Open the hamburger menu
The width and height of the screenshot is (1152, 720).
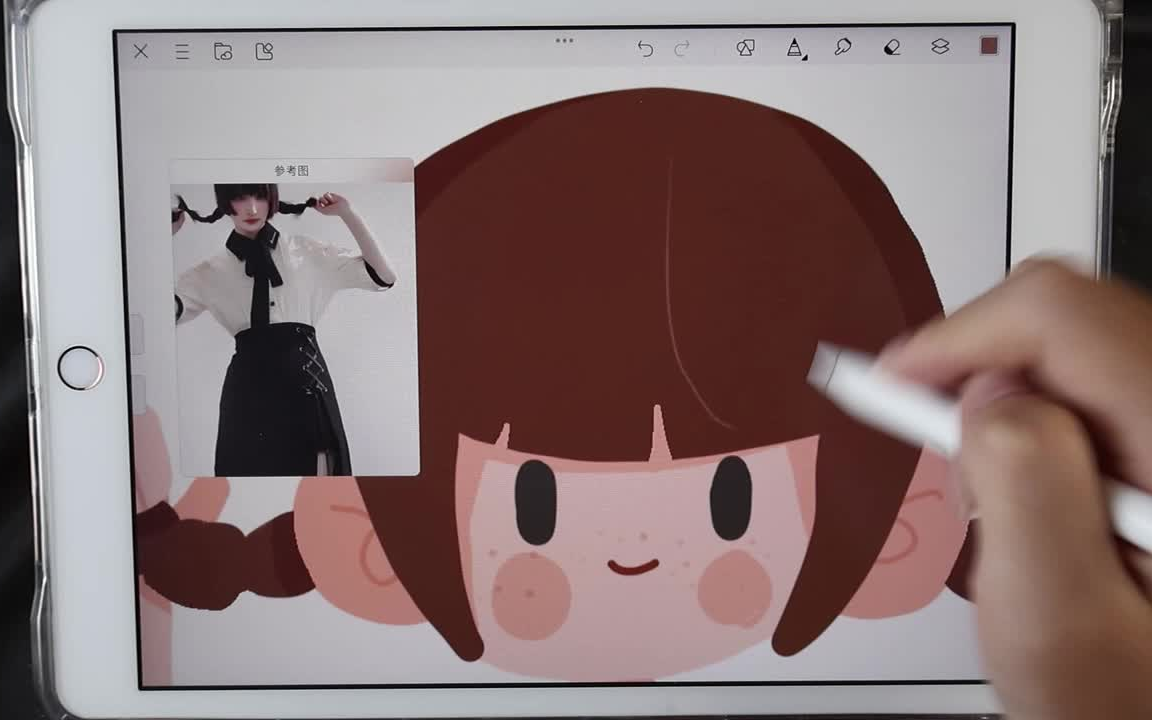click(x=181, y=51)
